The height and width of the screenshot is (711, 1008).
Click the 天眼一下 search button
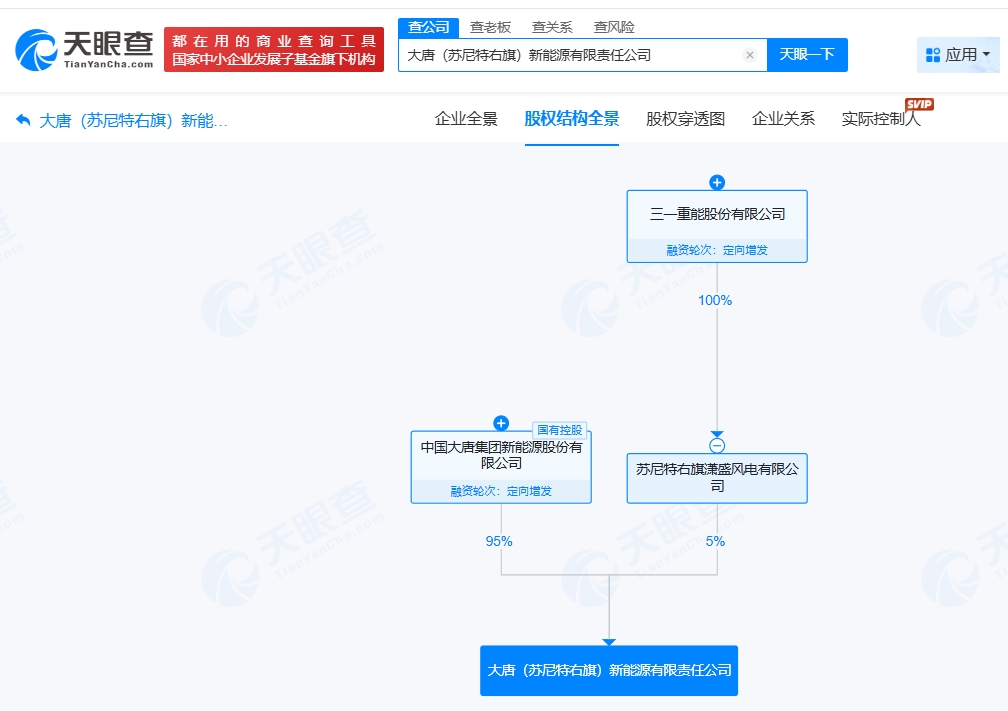(807, 55)
